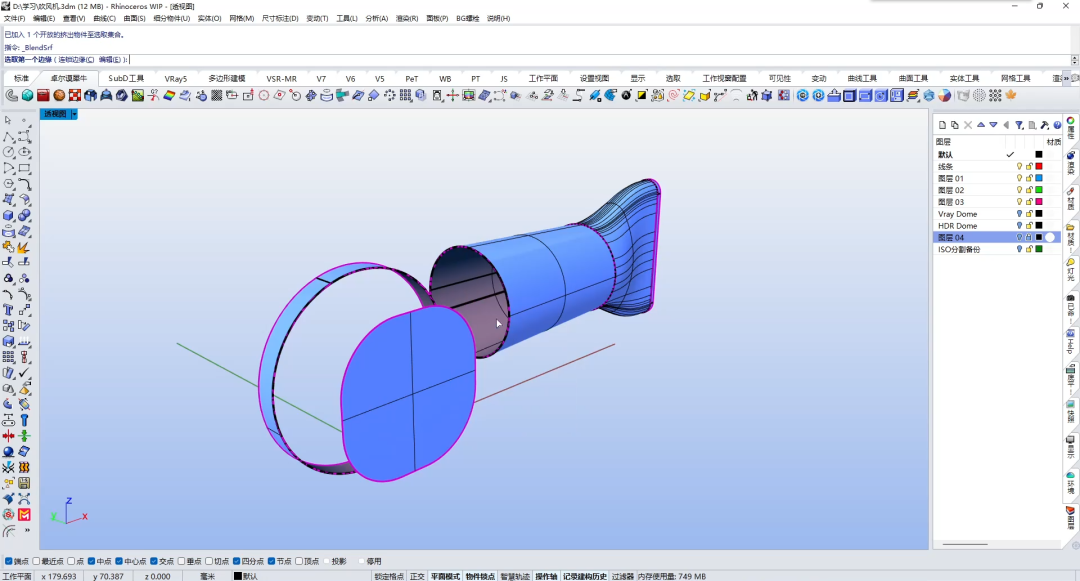Move layer up with the up-triangle icon
This screenshot has height=581, width=1080.
pos(981,125)
